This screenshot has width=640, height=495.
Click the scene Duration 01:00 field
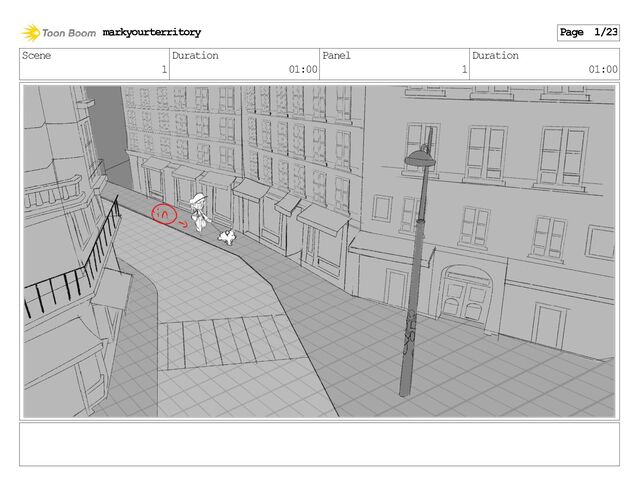point(244,63)
